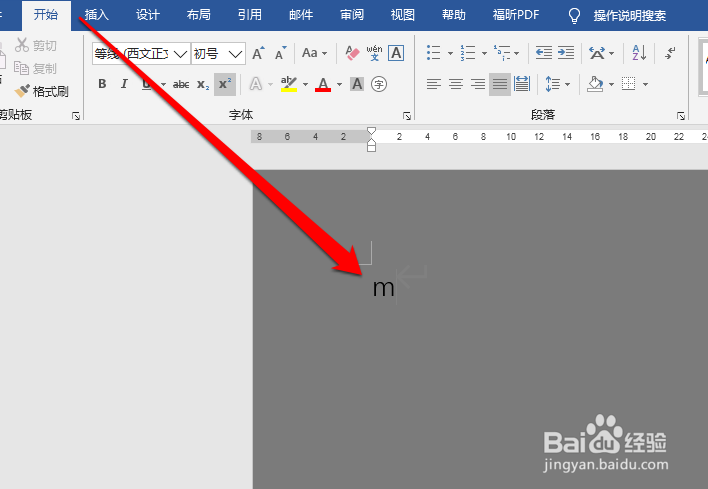Apply character shading
The height and width of the screenshot is (489, 708).
pyautogui.click(x=357, y=84)
